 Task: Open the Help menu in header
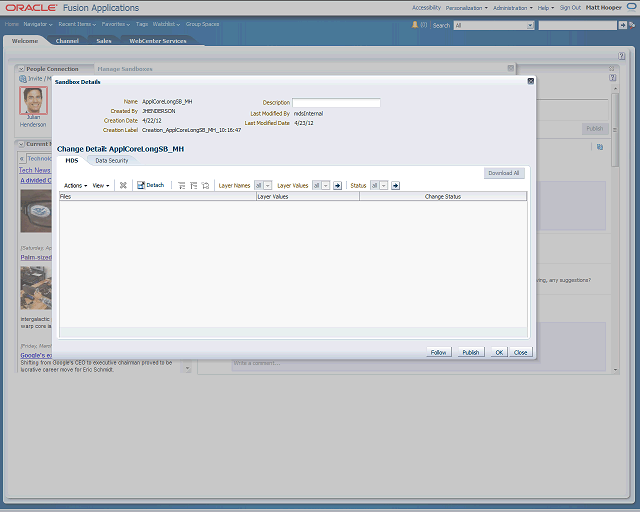click(546, 8)
